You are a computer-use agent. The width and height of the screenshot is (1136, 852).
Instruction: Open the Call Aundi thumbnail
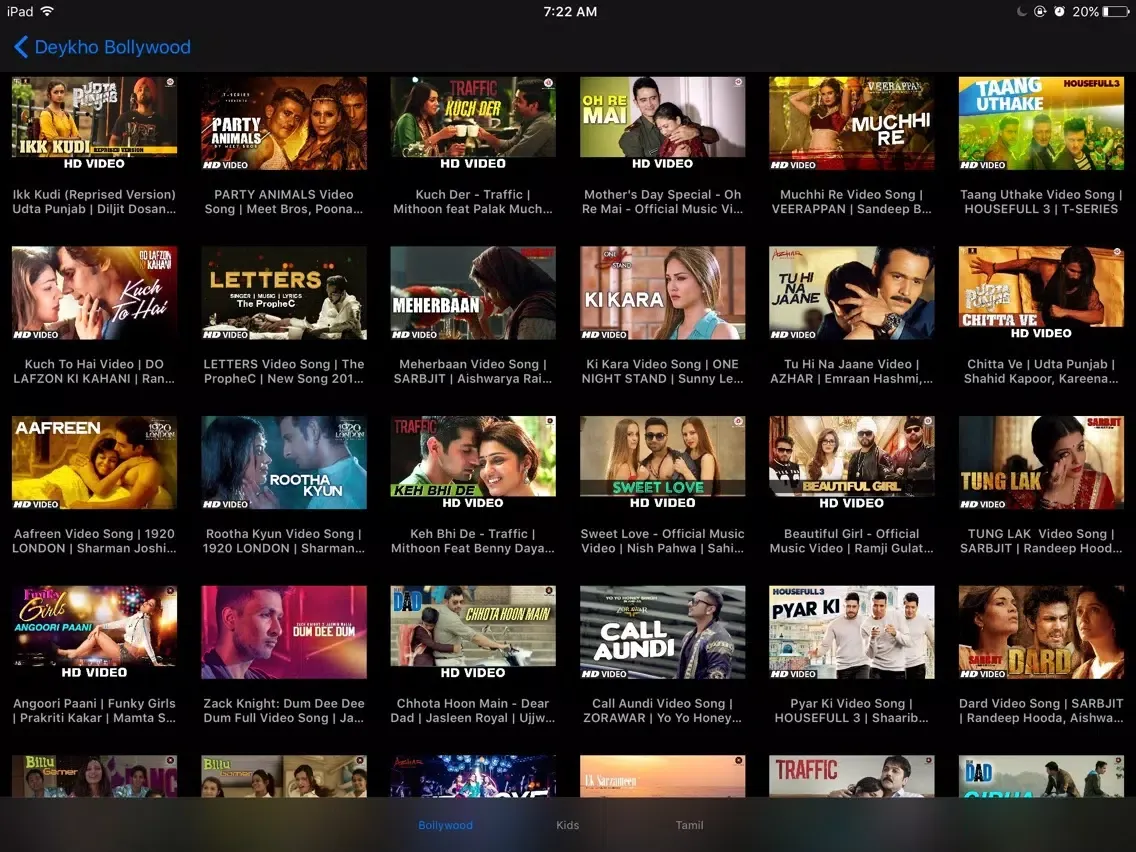(x=662, y=632)
